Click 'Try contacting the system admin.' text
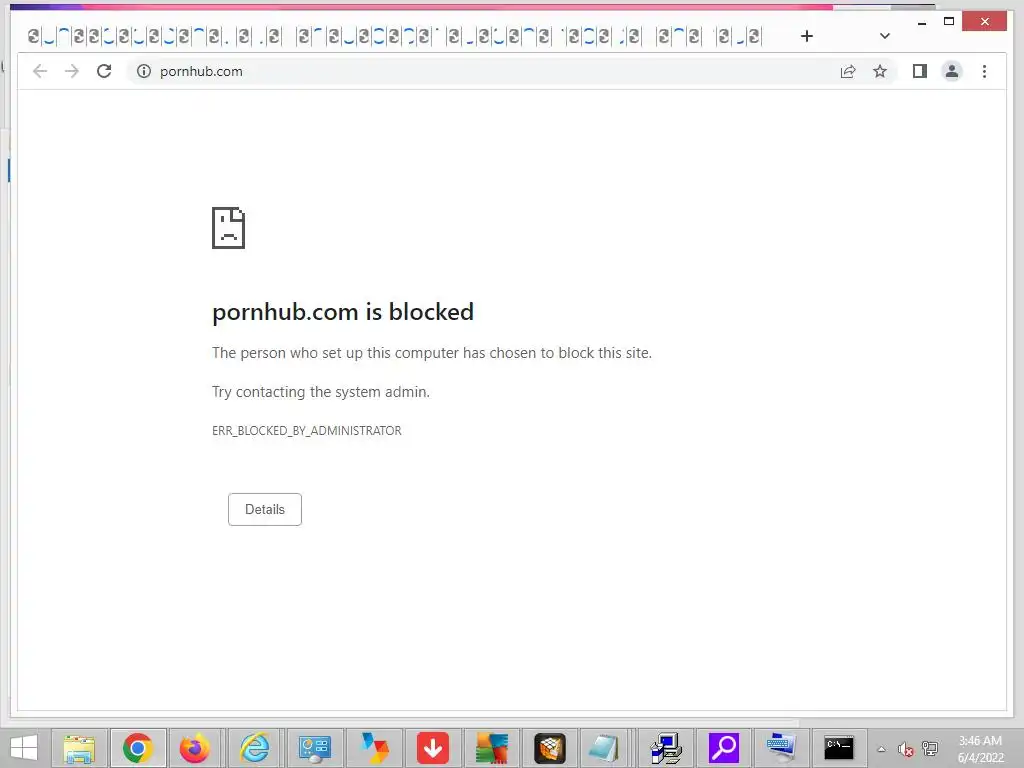 pos(321,392)
